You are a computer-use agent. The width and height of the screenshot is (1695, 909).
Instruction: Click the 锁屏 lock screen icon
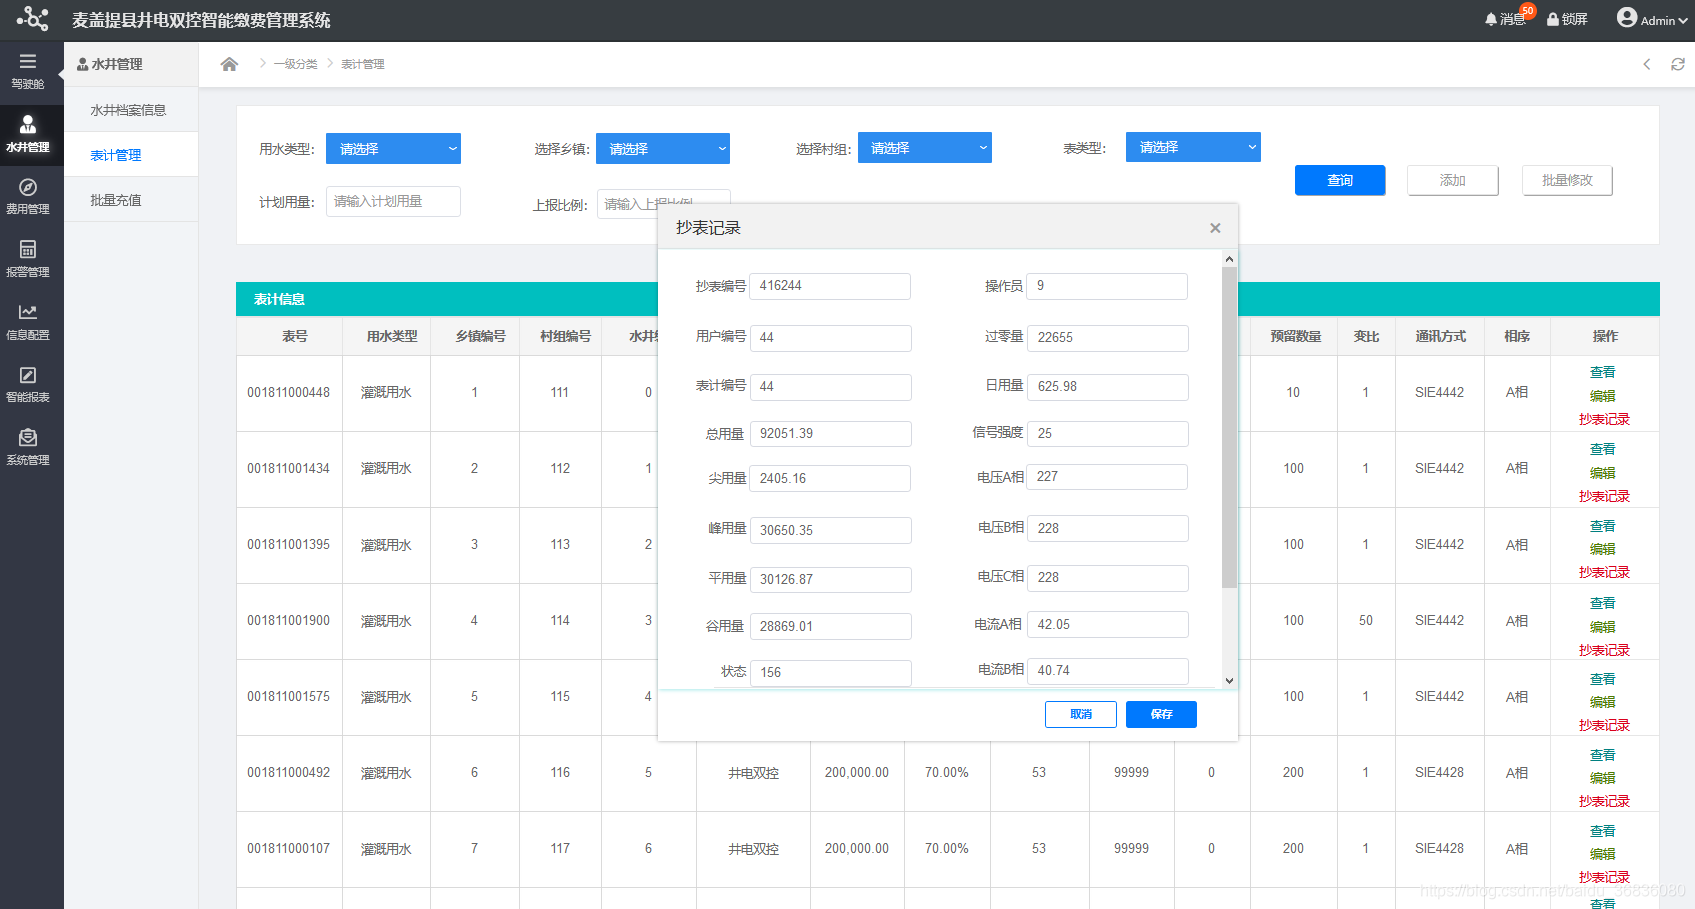pyautogui.click(x=1567, y=19)
